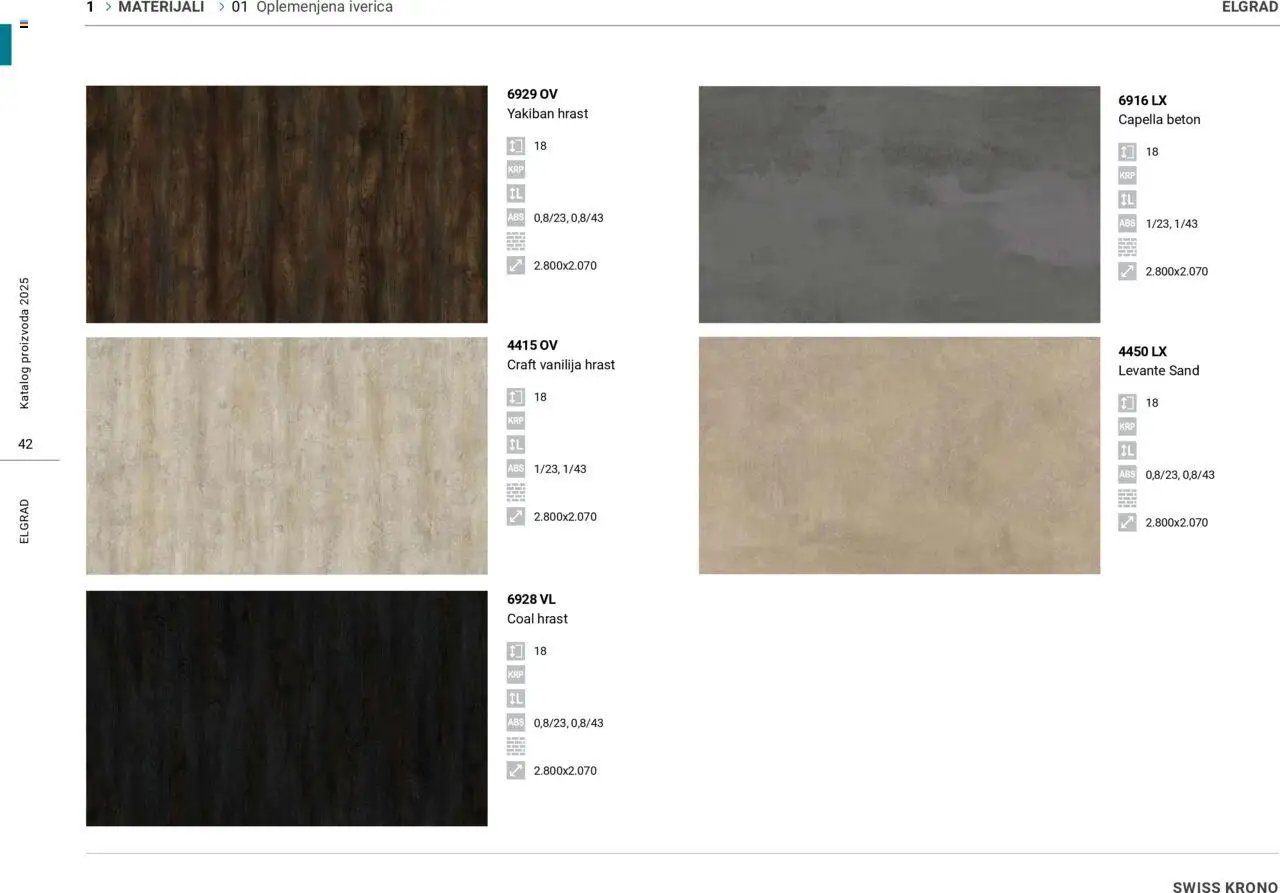Click the ABS icon under Craft vanilija hrast
This screenshot has height=893, width=1280.
pos(515,469)
